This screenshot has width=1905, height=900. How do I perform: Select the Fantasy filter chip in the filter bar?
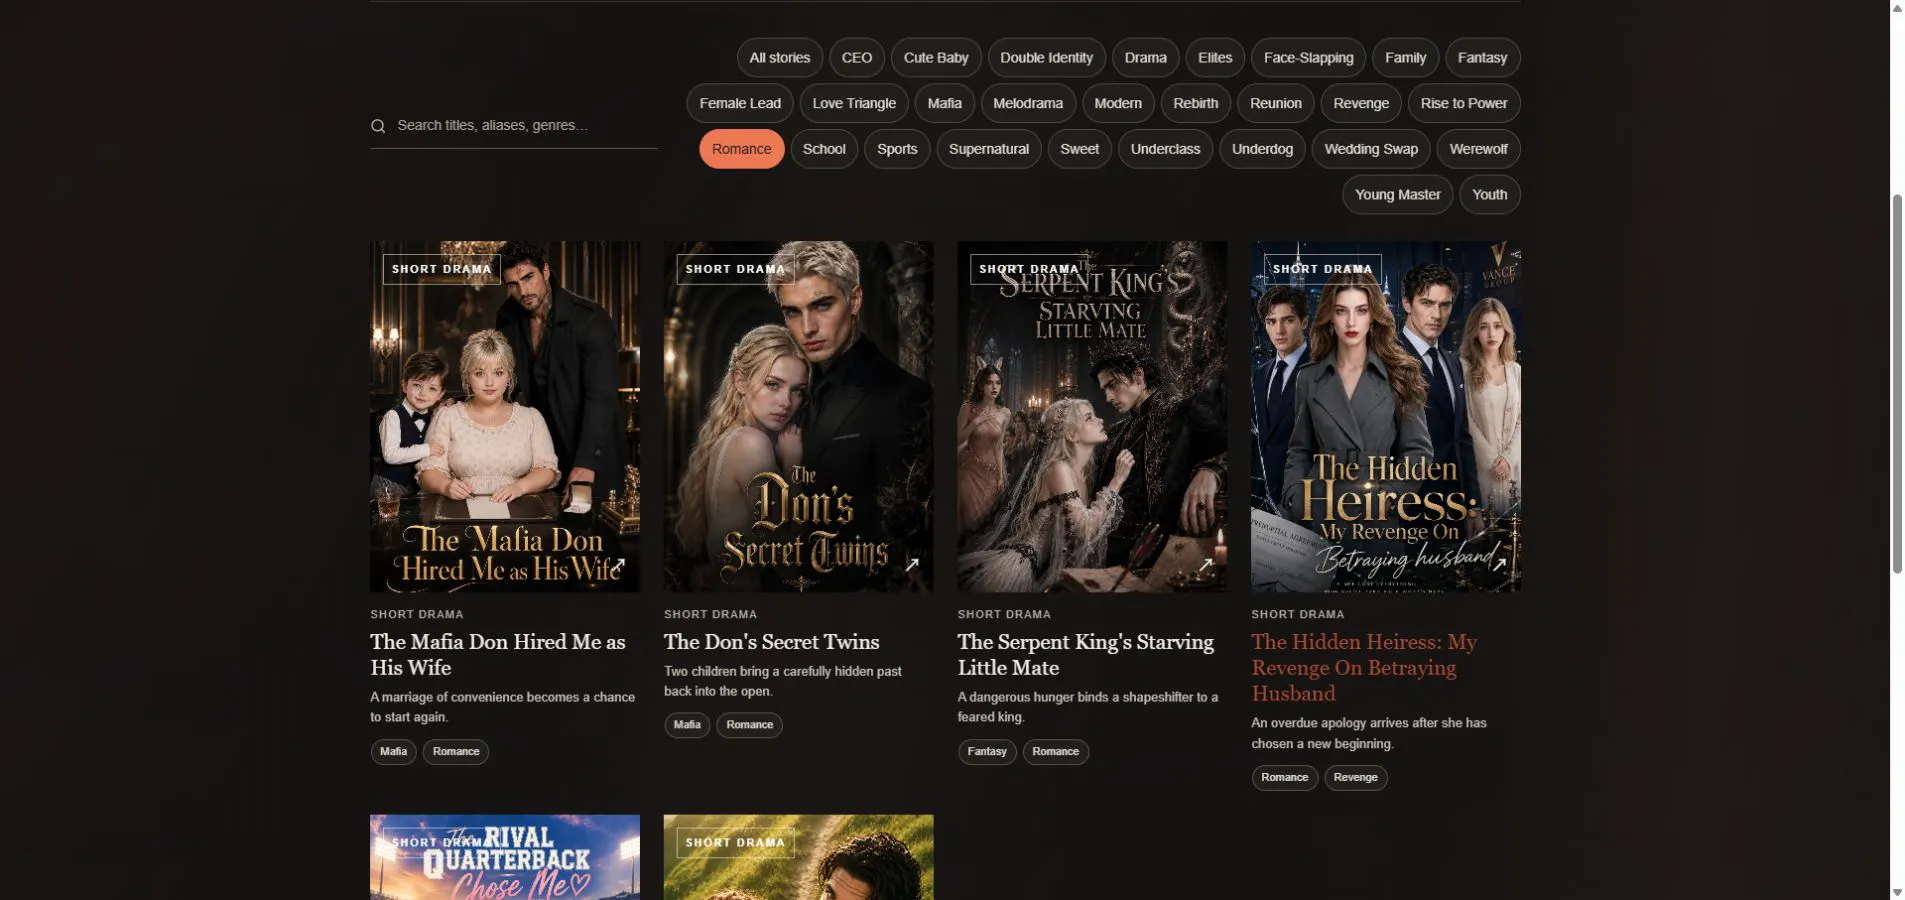(1482, 58)
